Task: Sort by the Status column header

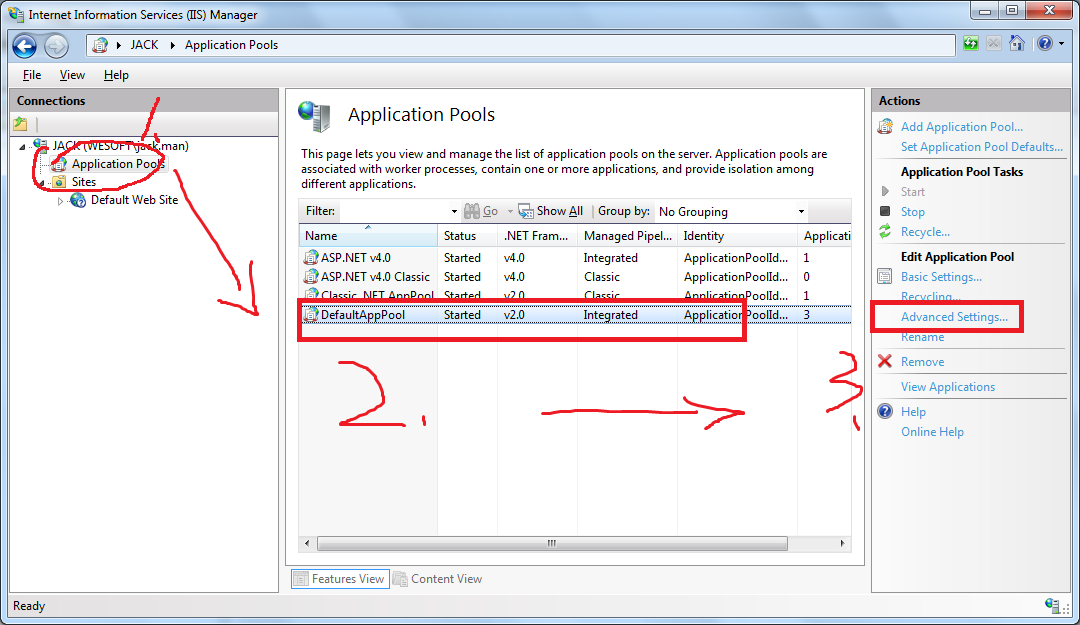Action: coord(468,236)
